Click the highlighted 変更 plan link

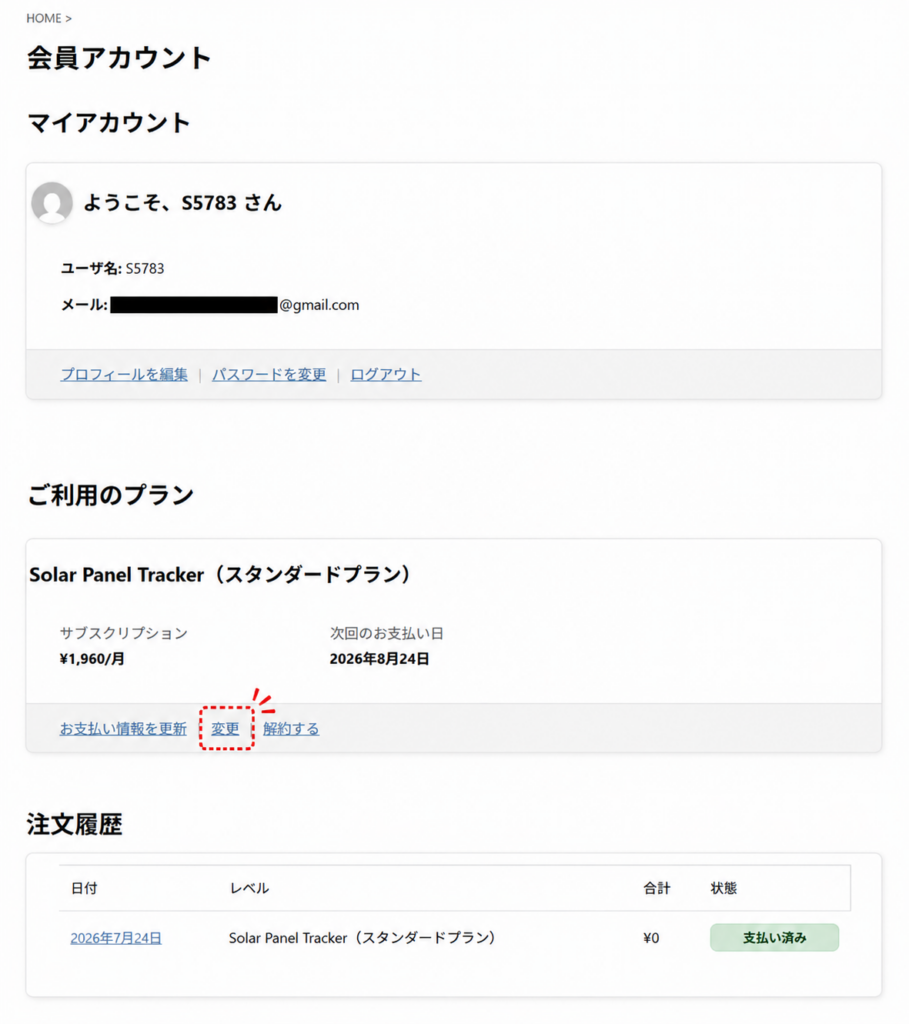(225, 728)
